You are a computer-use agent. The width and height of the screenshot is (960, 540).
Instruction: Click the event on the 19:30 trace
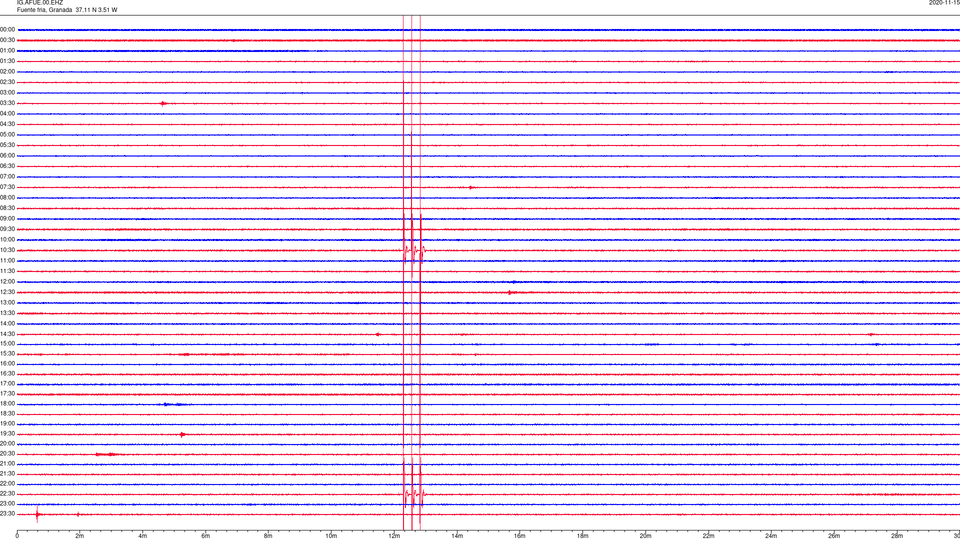182,435
